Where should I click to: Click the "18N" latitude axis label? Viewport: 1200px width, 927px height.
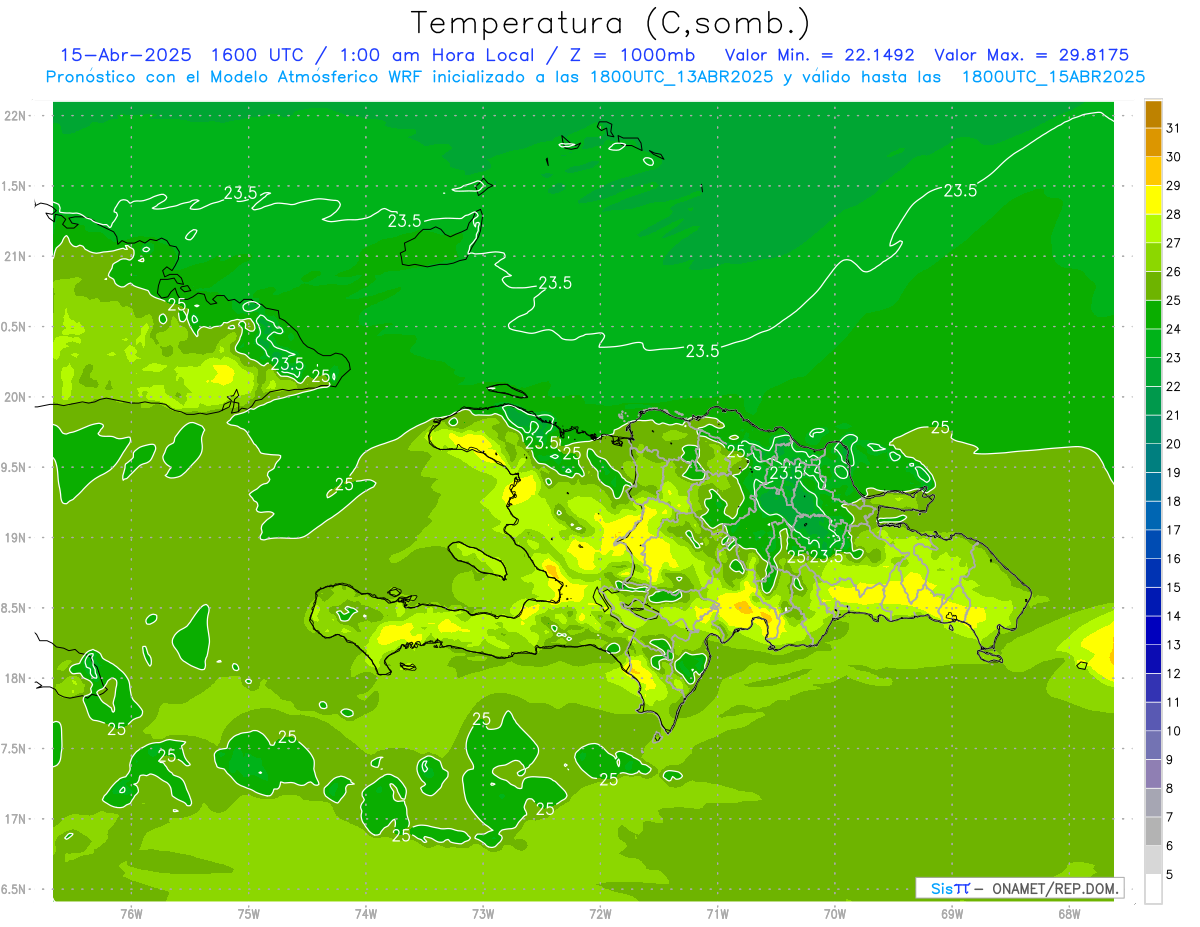[x=15, y=679]
